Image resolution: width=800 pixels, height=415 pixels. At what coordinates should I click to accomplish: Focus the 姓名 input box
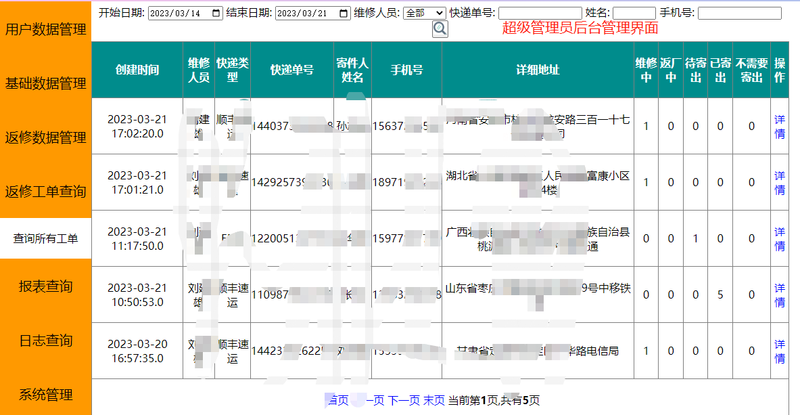[634, 13]
